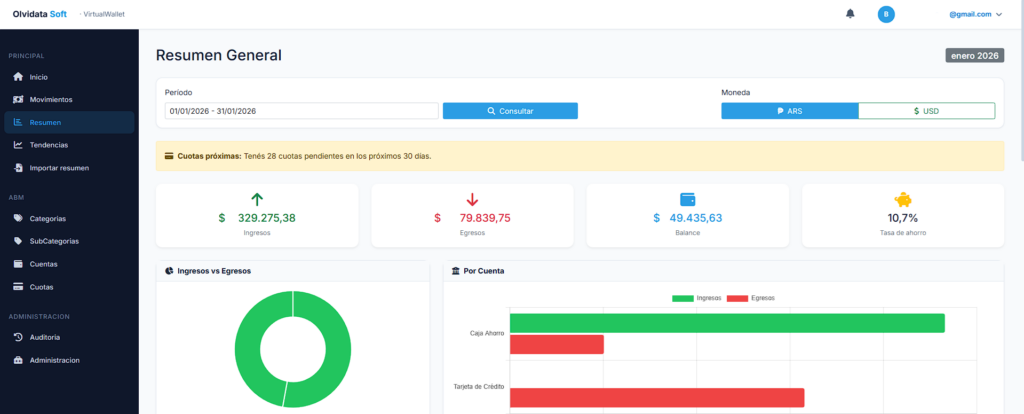Click the Administracion icon in sidebar
Image resolution: width=1024 pixels, height=414 pixels.
click(x=17, y=360)
